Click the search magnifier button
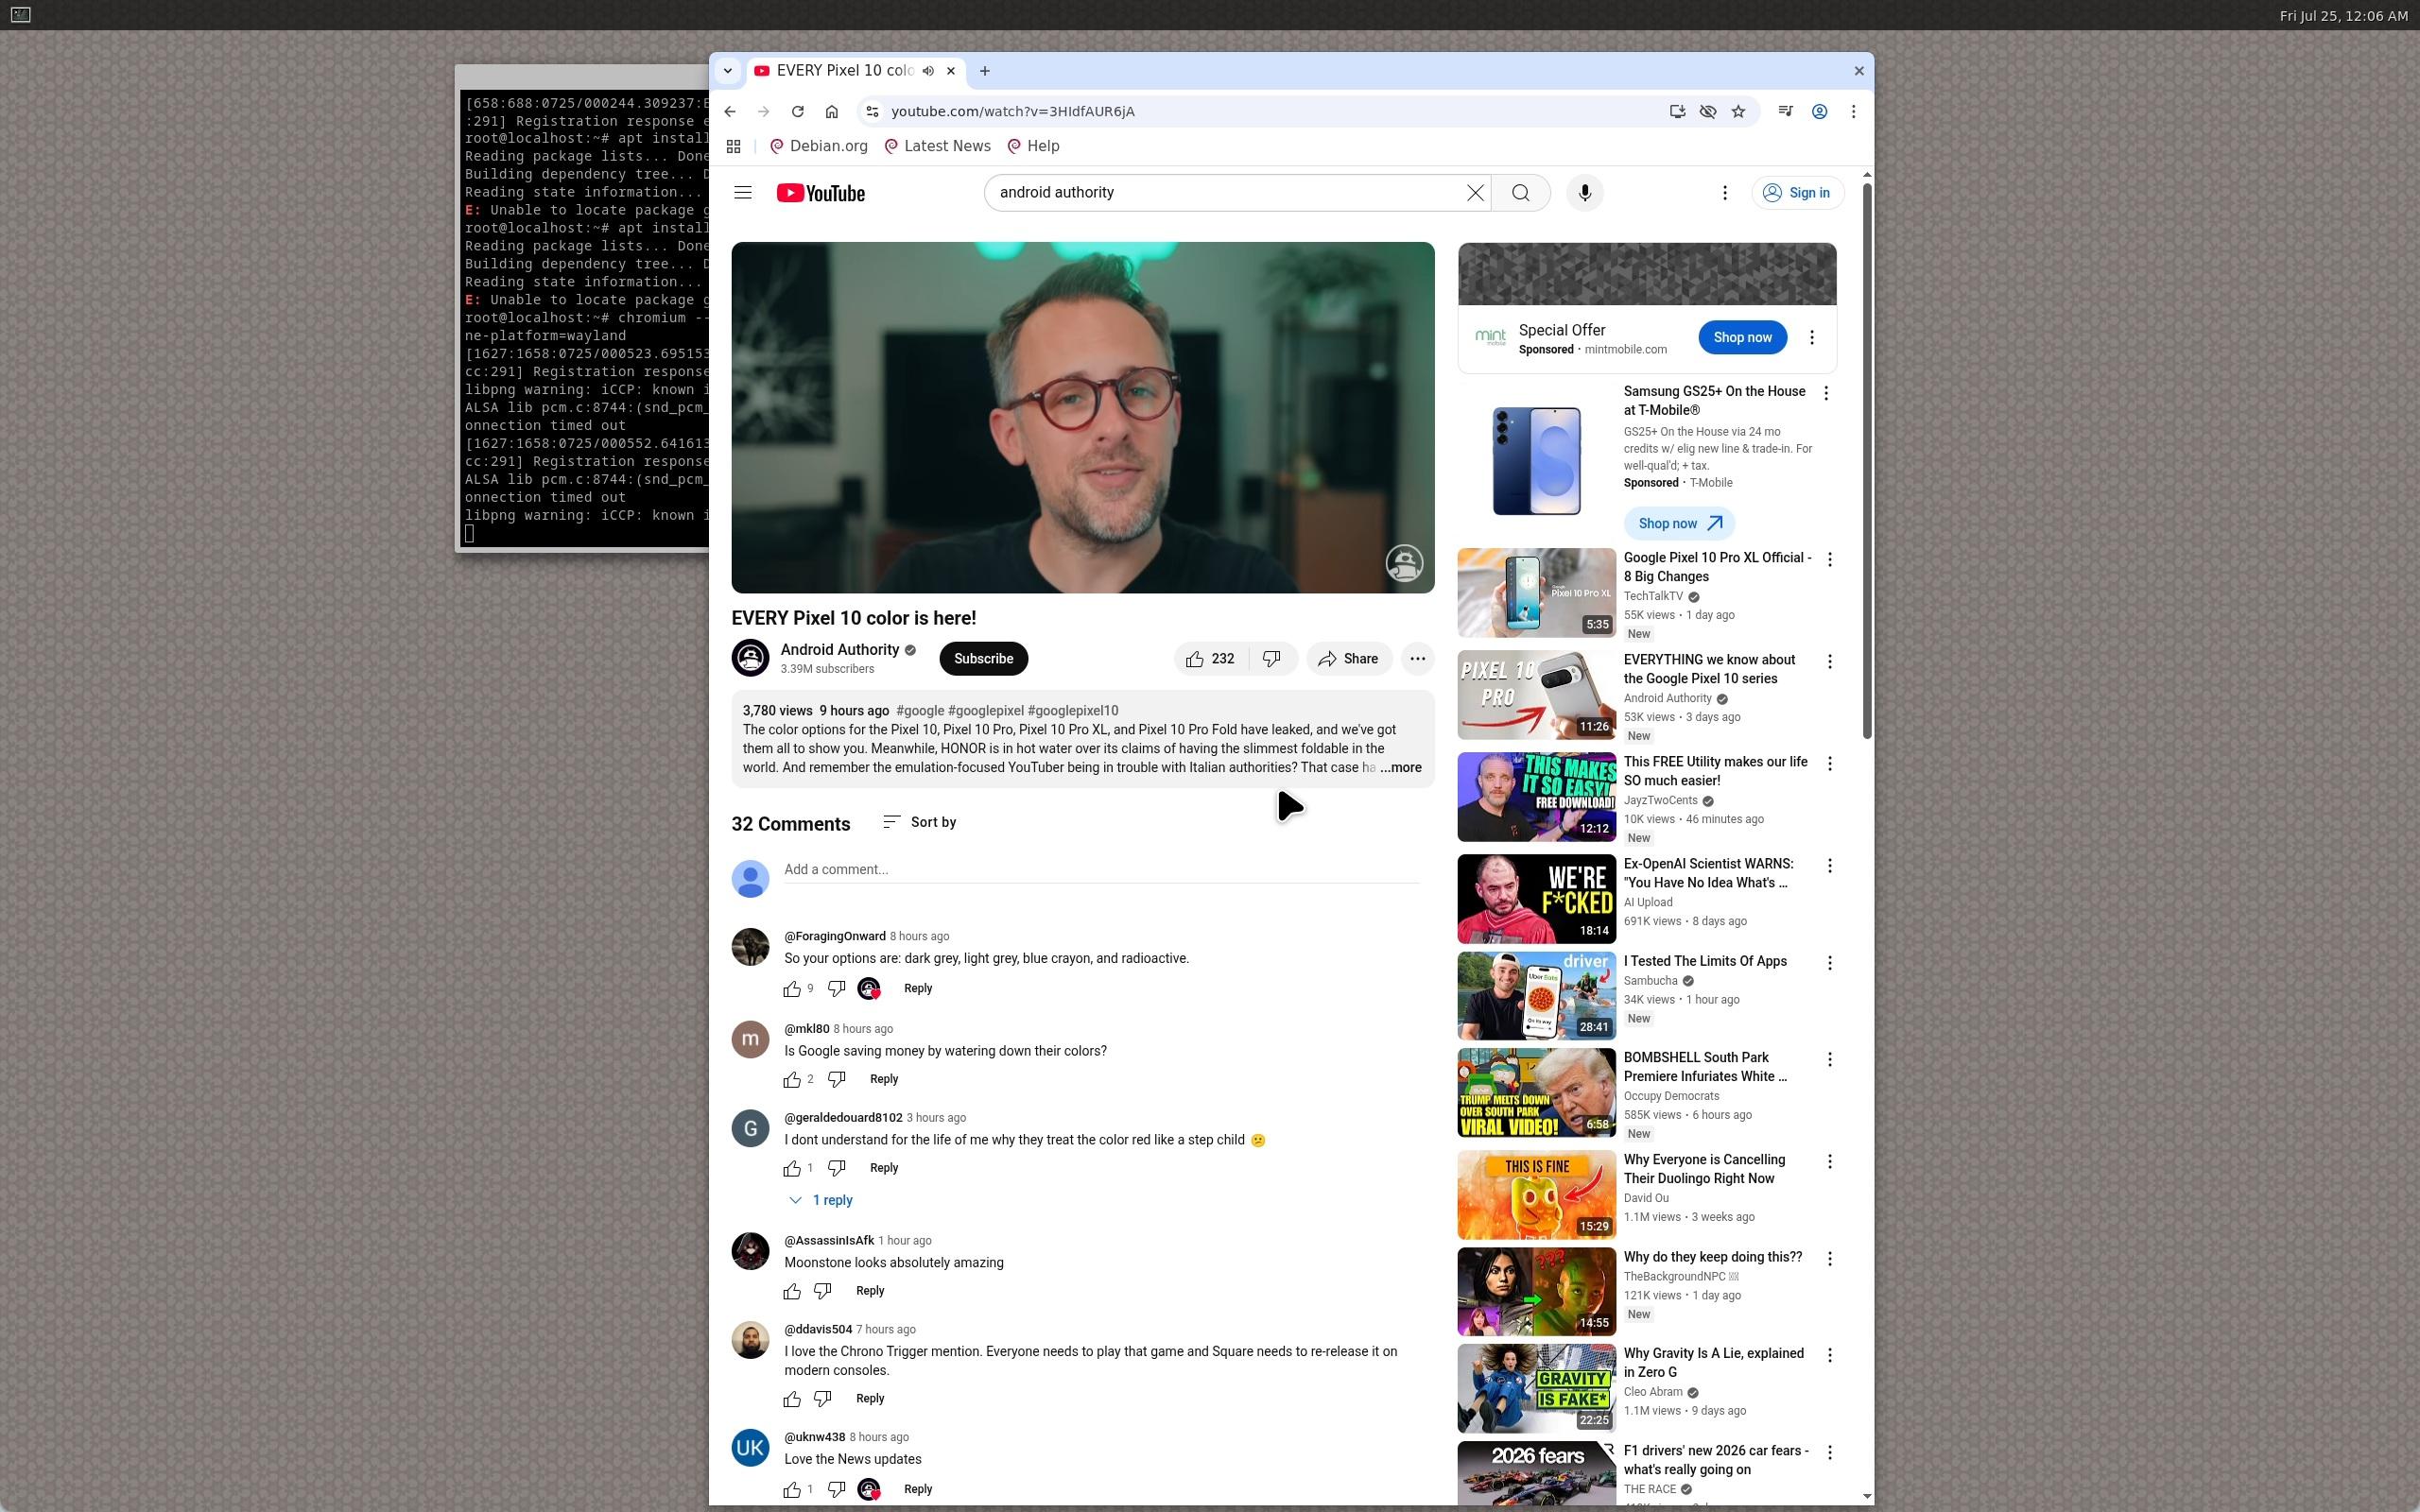Screen dimensions: 2420x1512 tap(1520, 193)
